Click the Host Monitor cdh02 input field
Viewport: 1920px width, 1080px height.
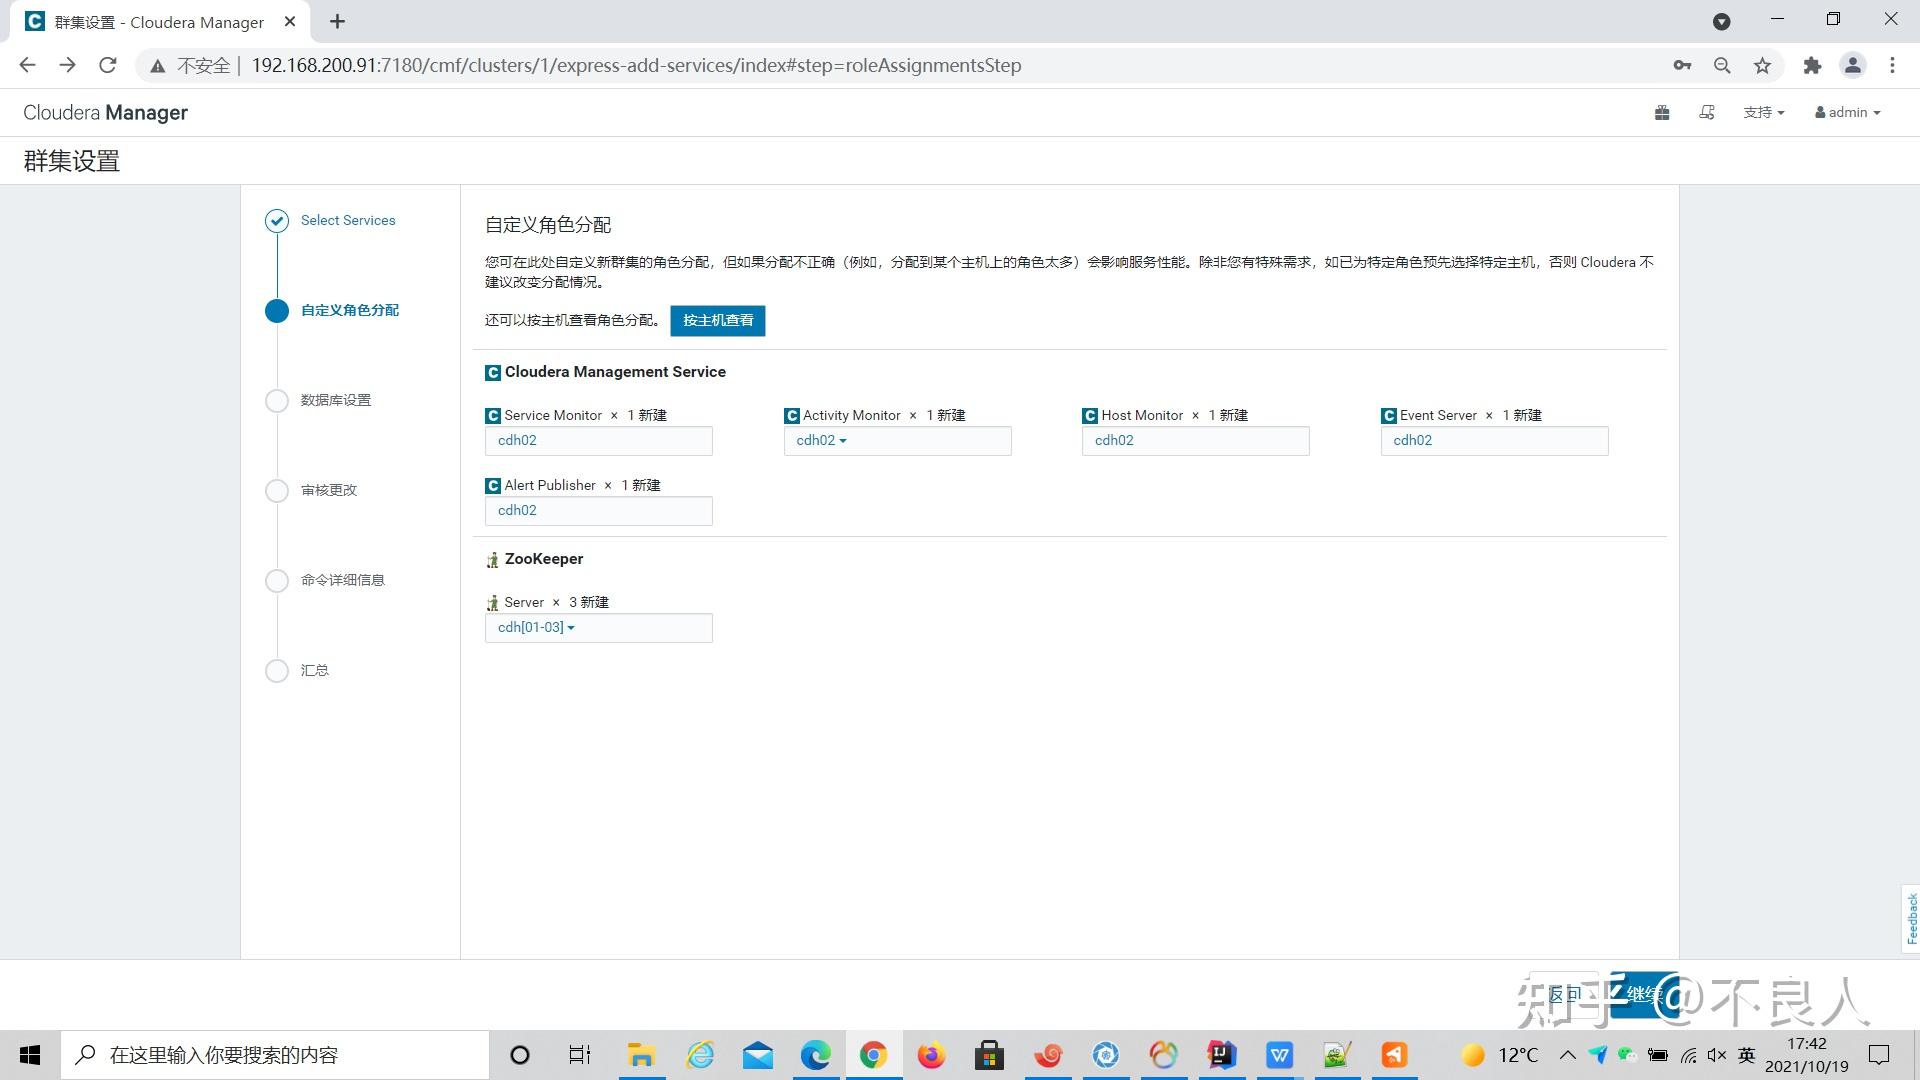(1195, 440)
